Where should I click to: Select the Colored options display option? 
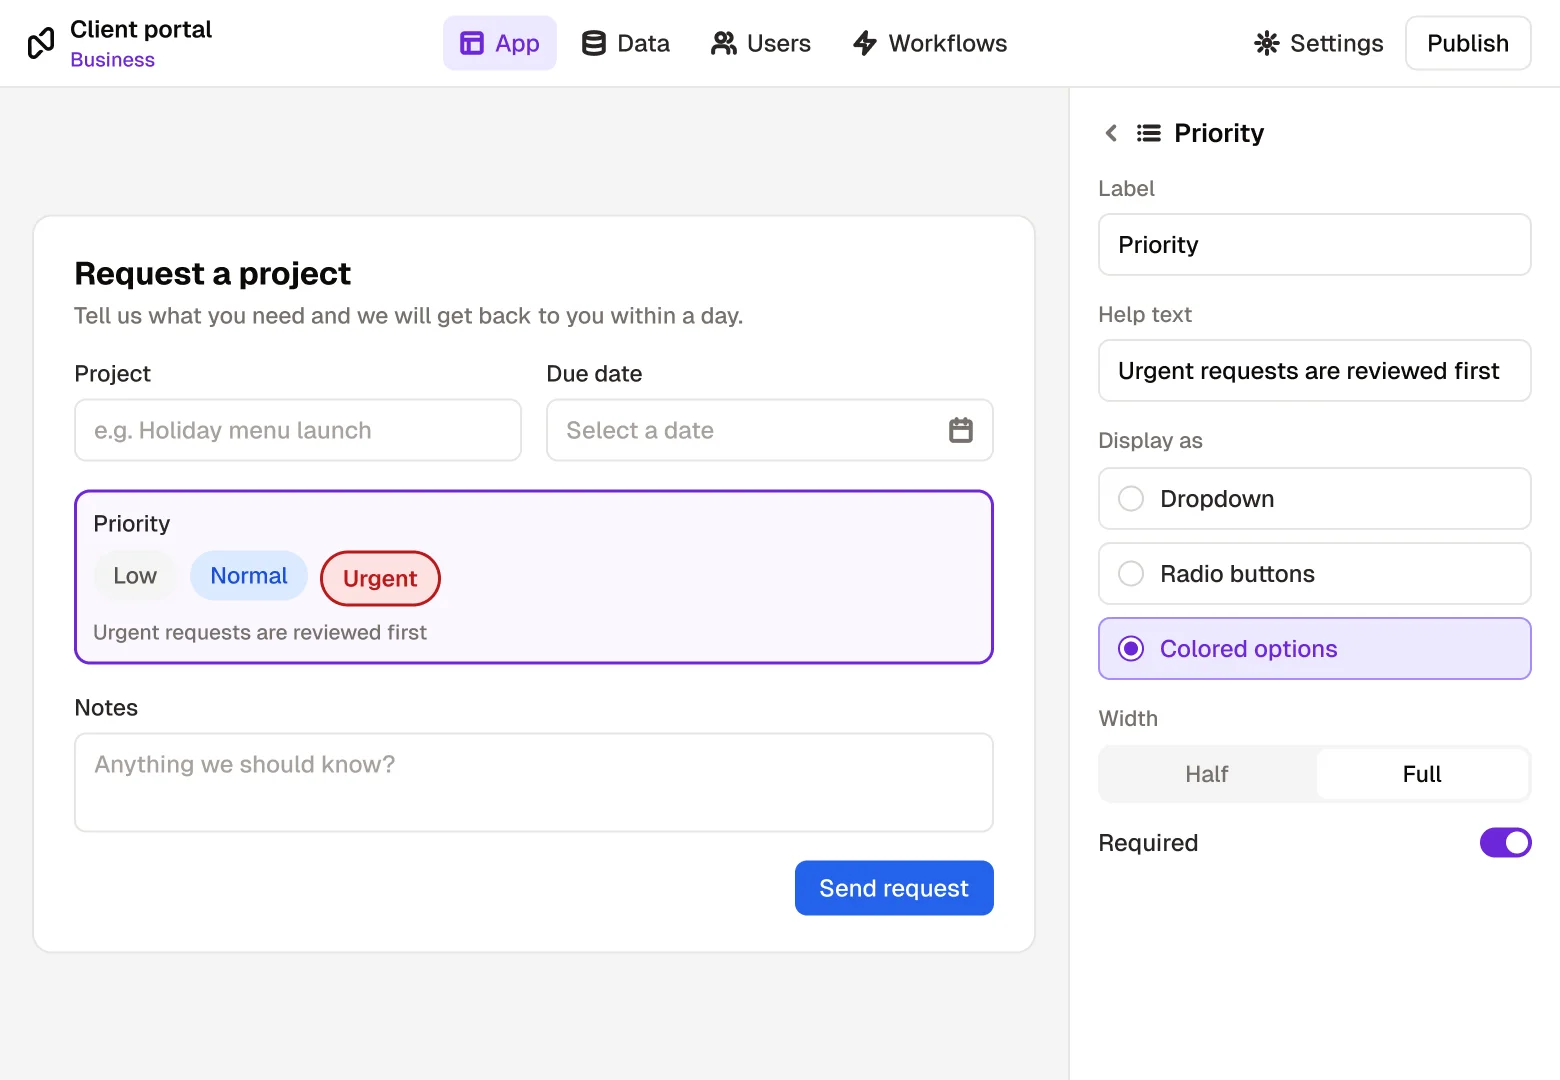(x=1315, y=648)
